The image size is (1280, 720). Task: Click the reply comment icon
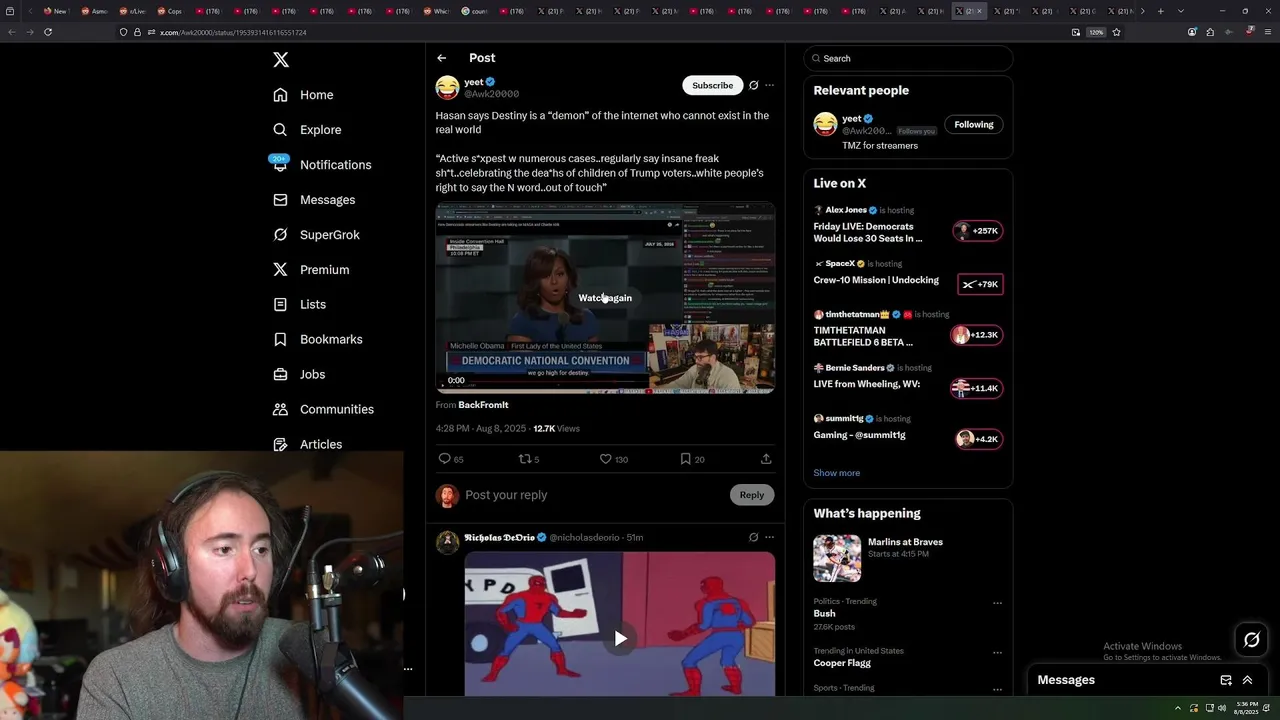pyautogui.click(x=445, y=459)
